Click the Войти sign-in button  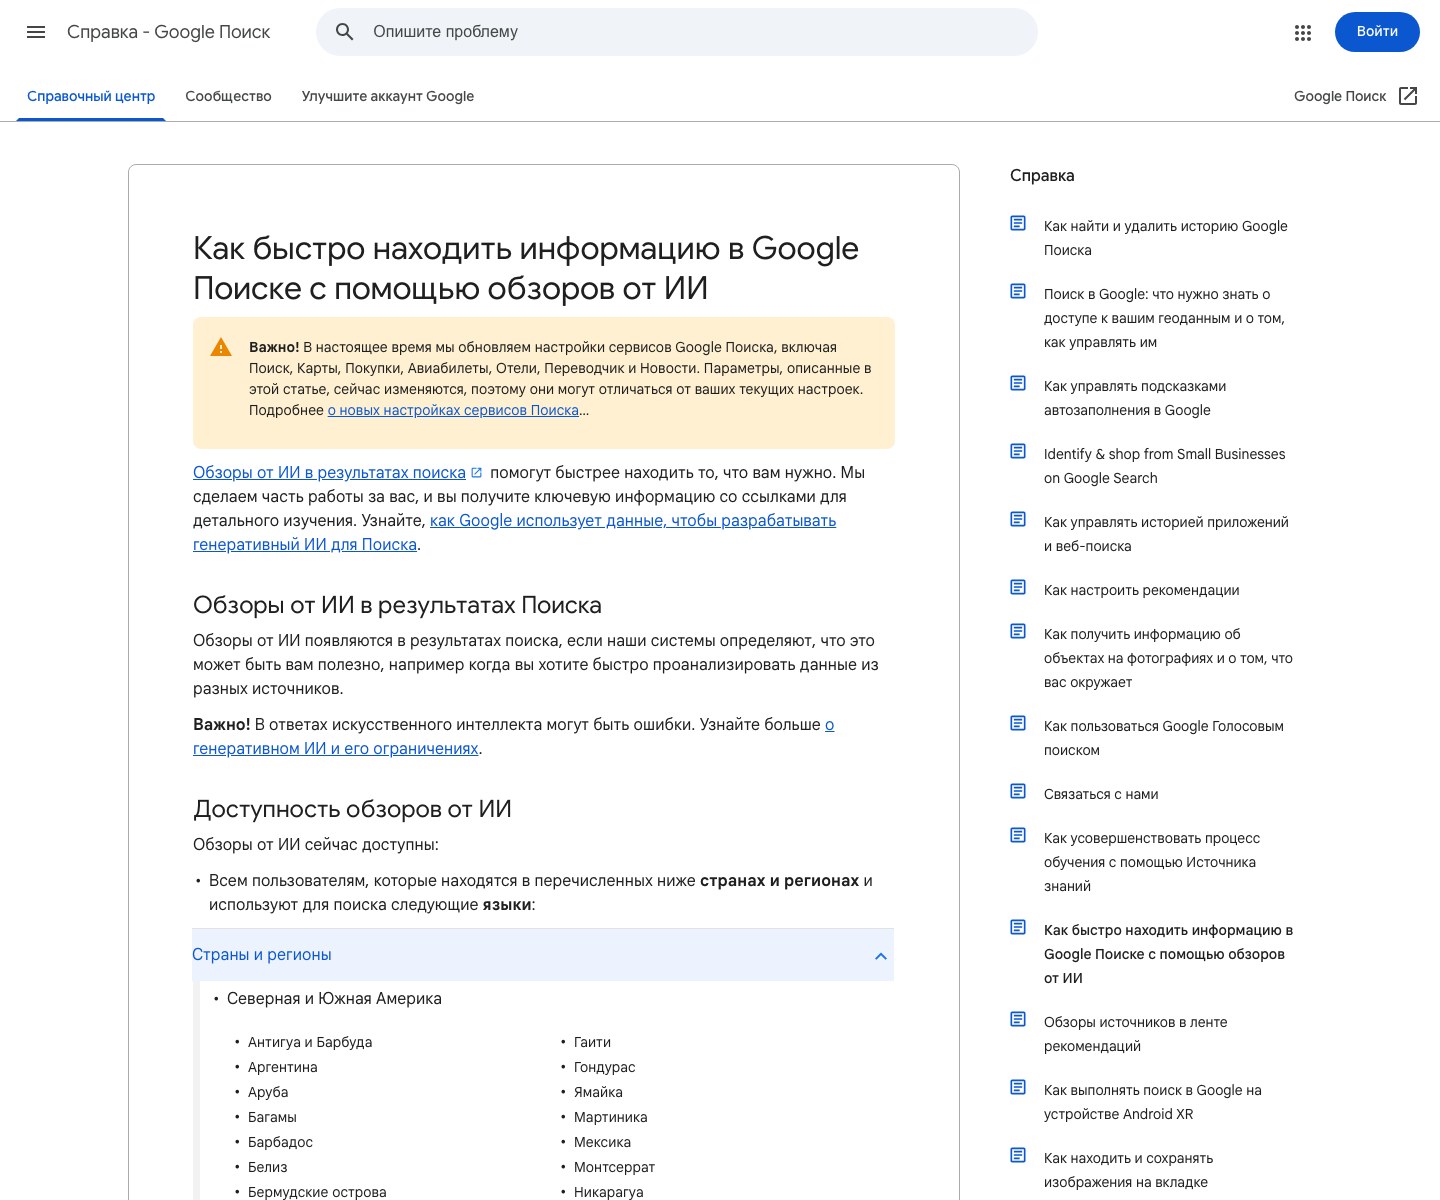click(1377, 32)
